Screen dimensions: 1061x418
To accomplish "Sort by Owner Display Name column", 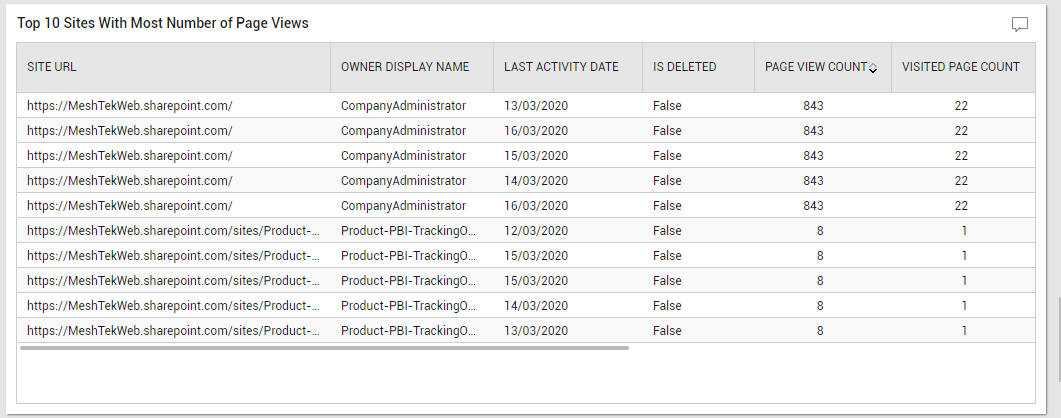I will [404, 67].
